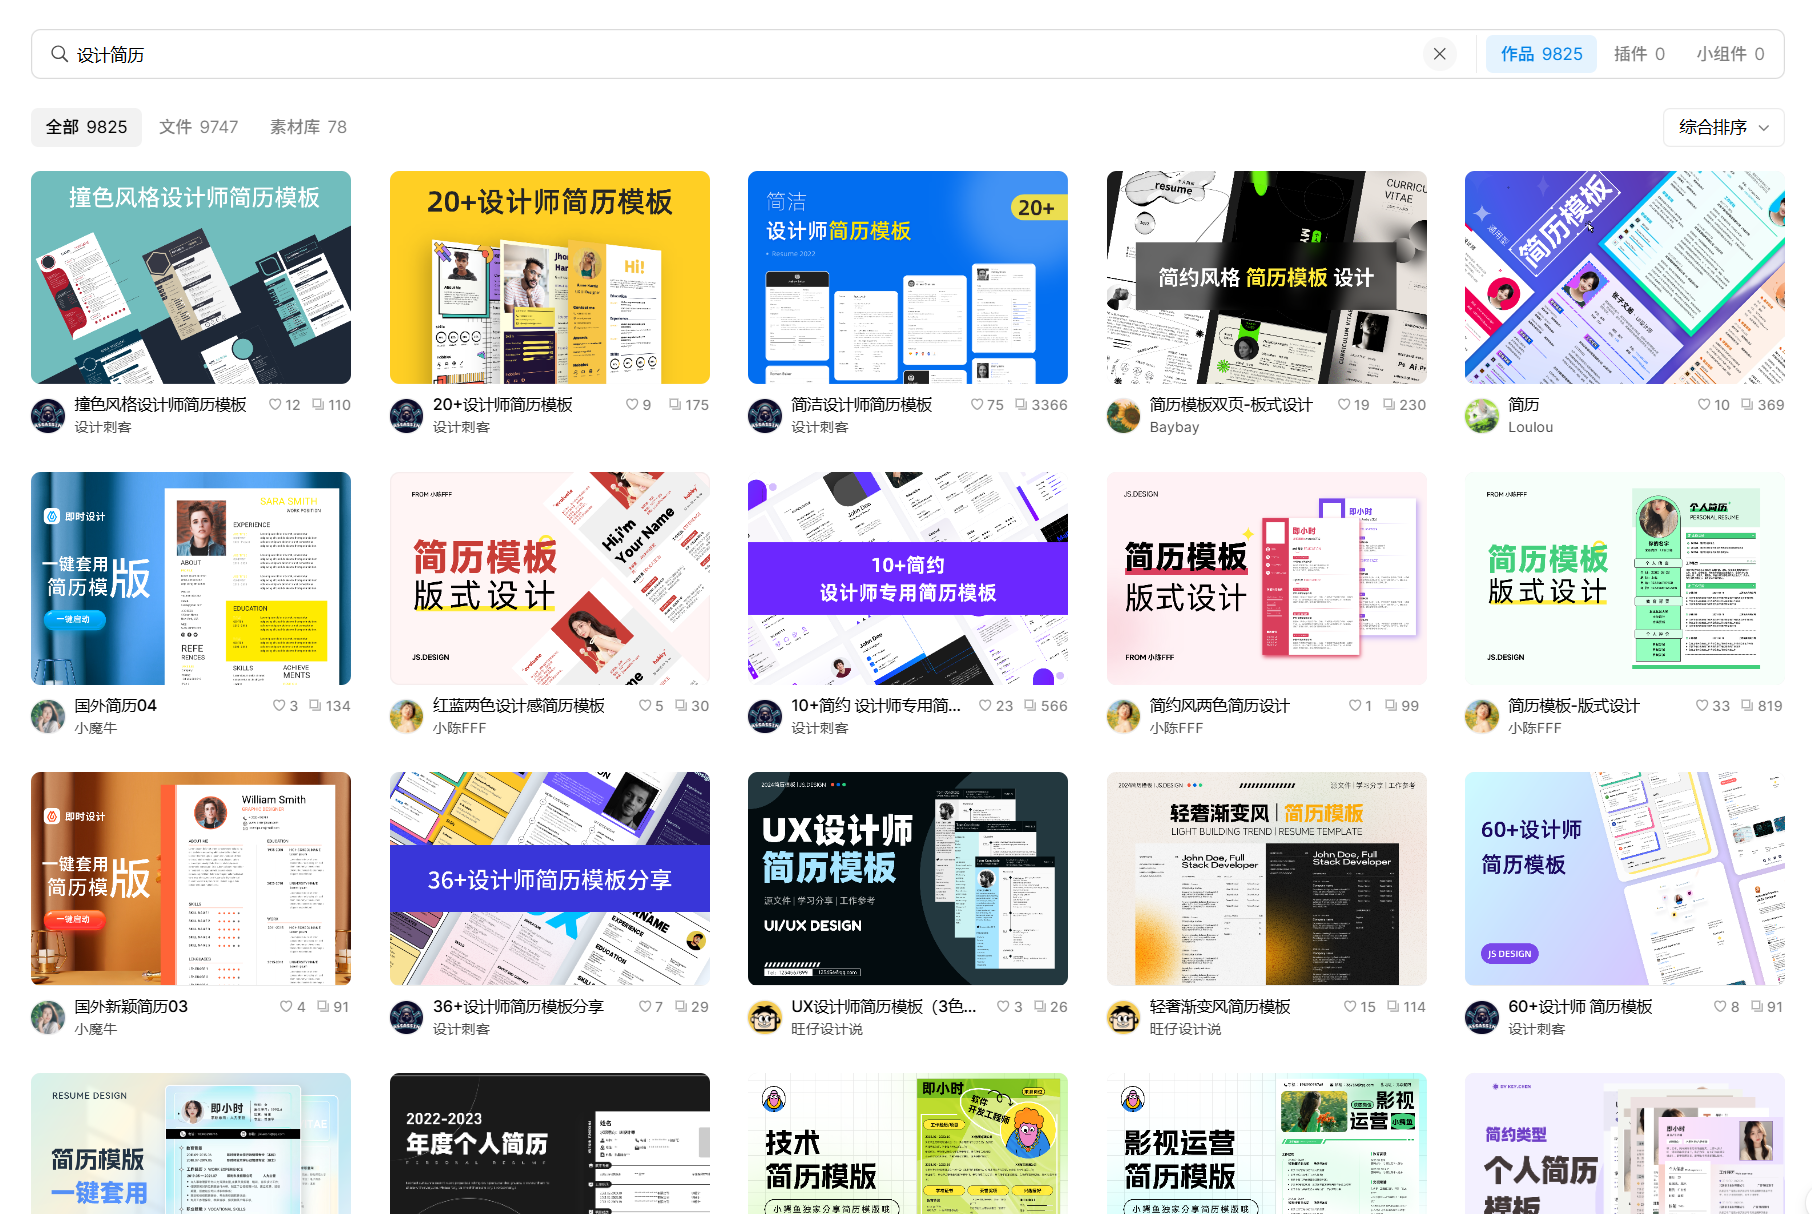Click copy icon showing 3366

point(1021,405)
